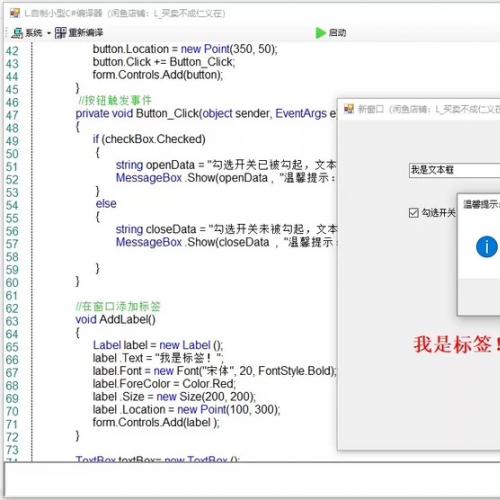
Task: Click the Button_Click method declaration line
Action: point(206,114)
